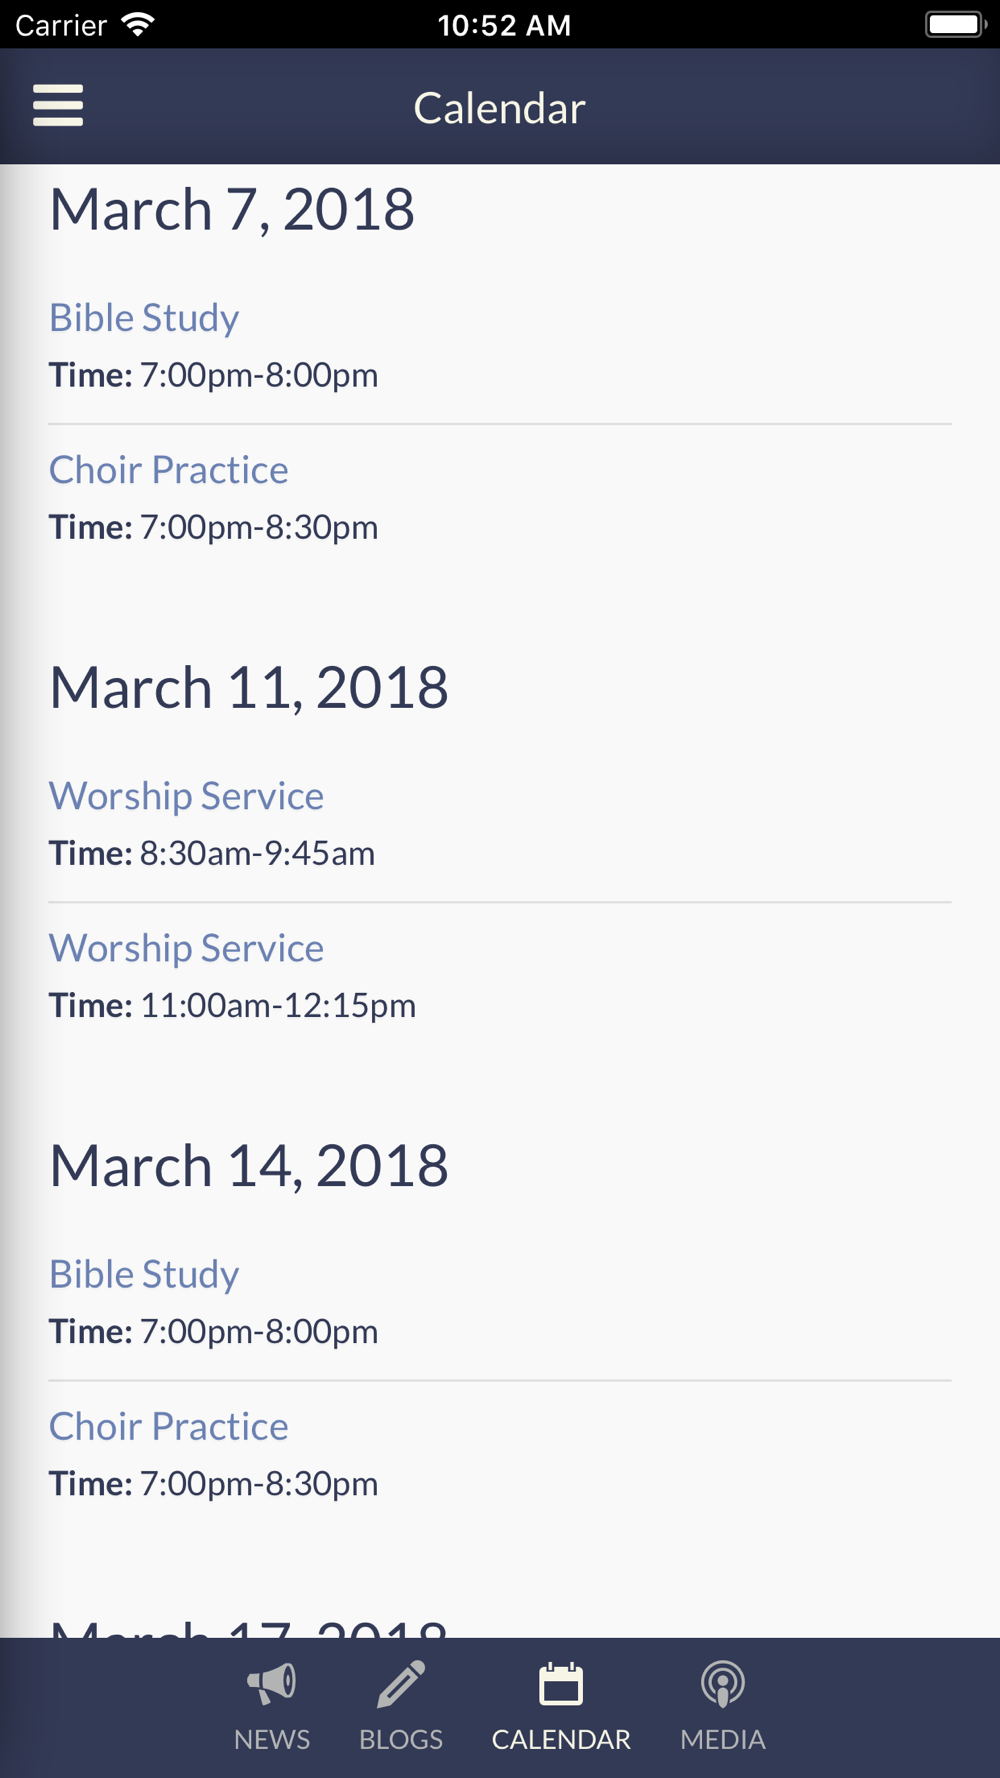The image size is (1000, 1778).
Task: Open Bible Study on March 14
Action: coord(144,1275)
